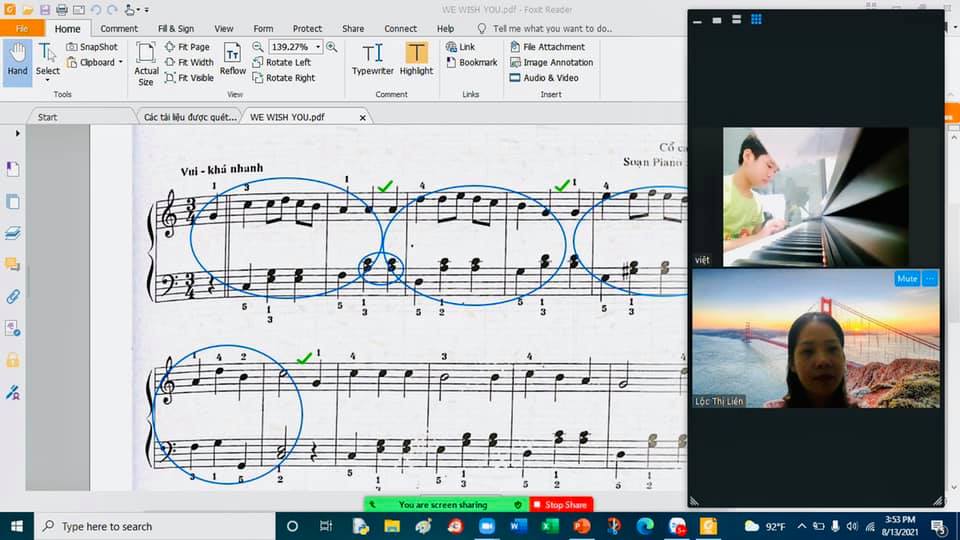Show hidden system tray icons

click(x=801, y=526)
